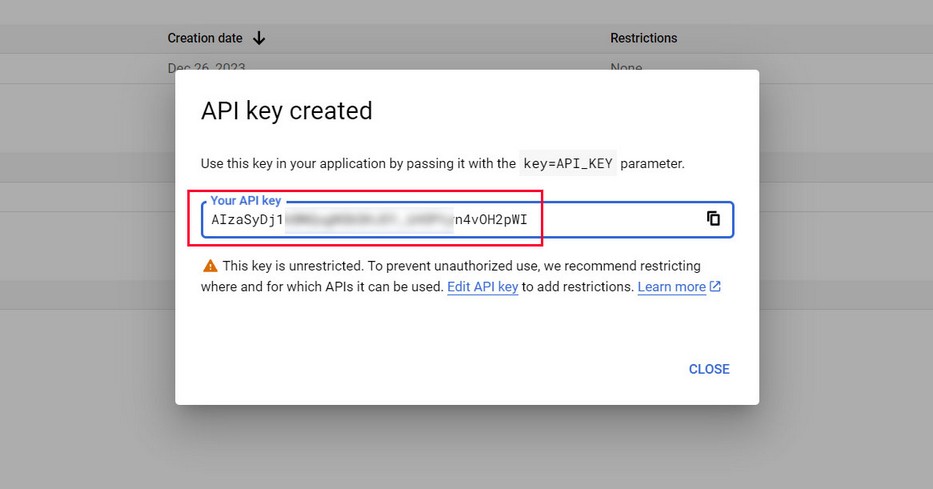Follow the Learn more link
This screenshot has width=933, height=489.
671,287
